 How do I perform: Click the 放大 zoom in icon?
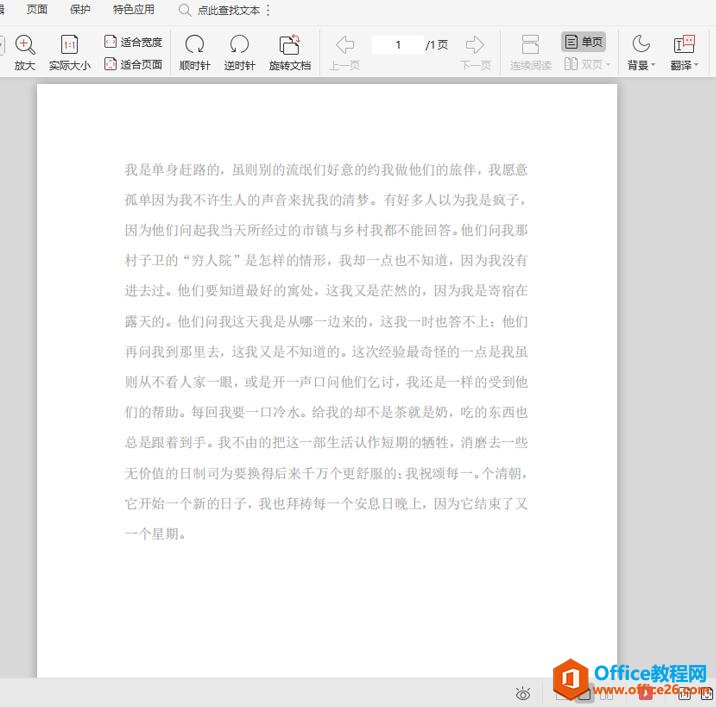25,45
